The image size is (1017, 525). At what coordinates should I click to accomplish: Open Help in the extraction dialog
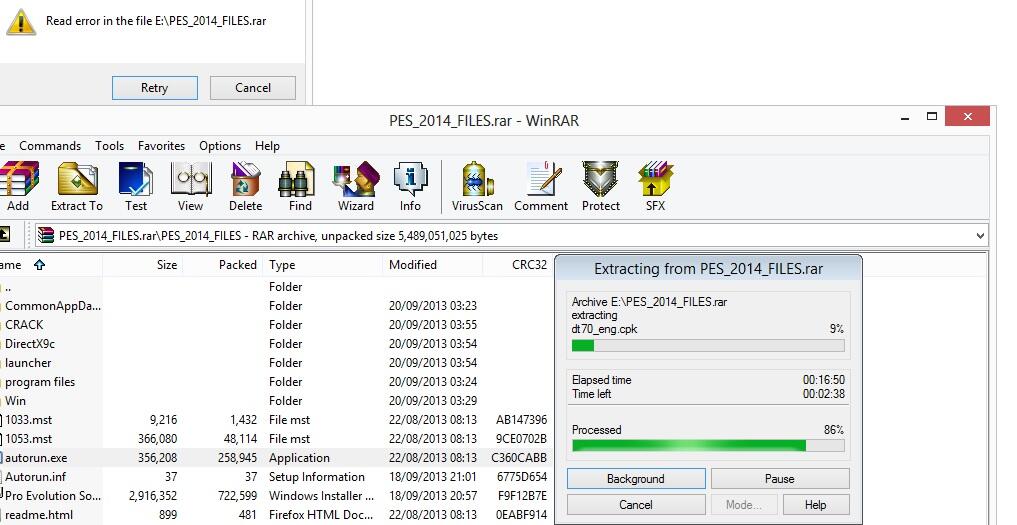pos(816,505)
